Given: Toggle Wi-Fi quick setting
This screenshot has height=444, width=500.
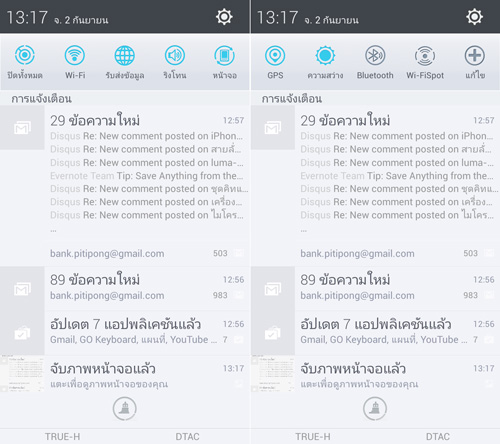Looking at the screenshot, I should (75, 55).
